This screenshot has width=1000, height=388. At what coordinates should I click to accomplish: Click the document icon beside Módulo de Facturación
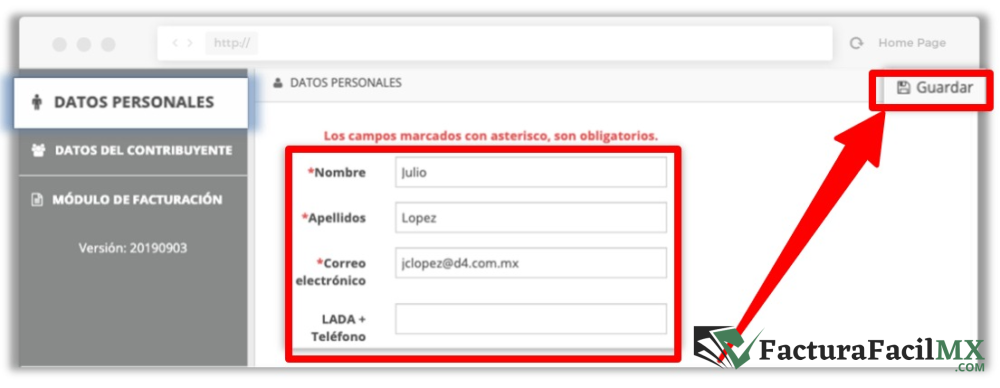[37, 200]
